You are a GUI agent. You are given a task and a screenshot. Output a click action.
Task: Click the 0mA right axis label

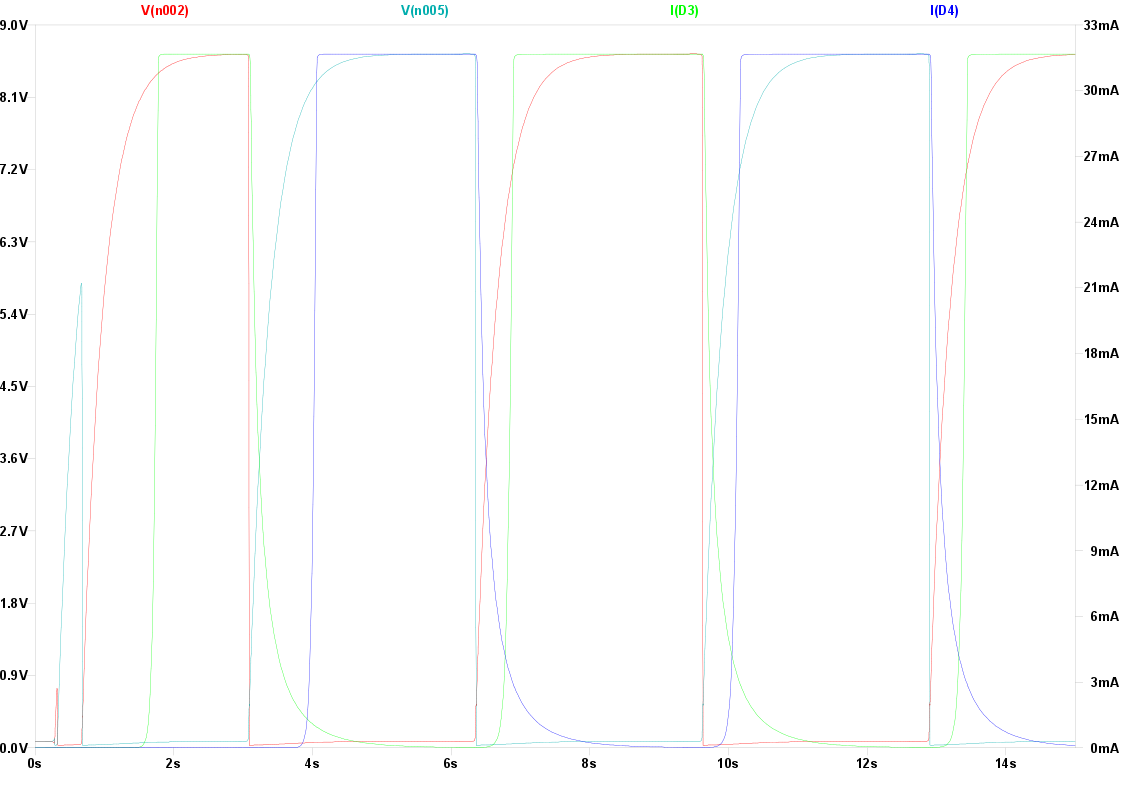1104,748
